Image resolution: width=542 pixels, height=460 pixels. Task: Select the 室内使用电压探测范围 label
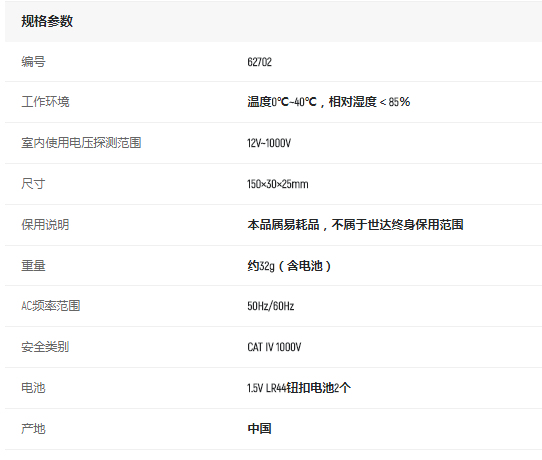tap(81, 143)
